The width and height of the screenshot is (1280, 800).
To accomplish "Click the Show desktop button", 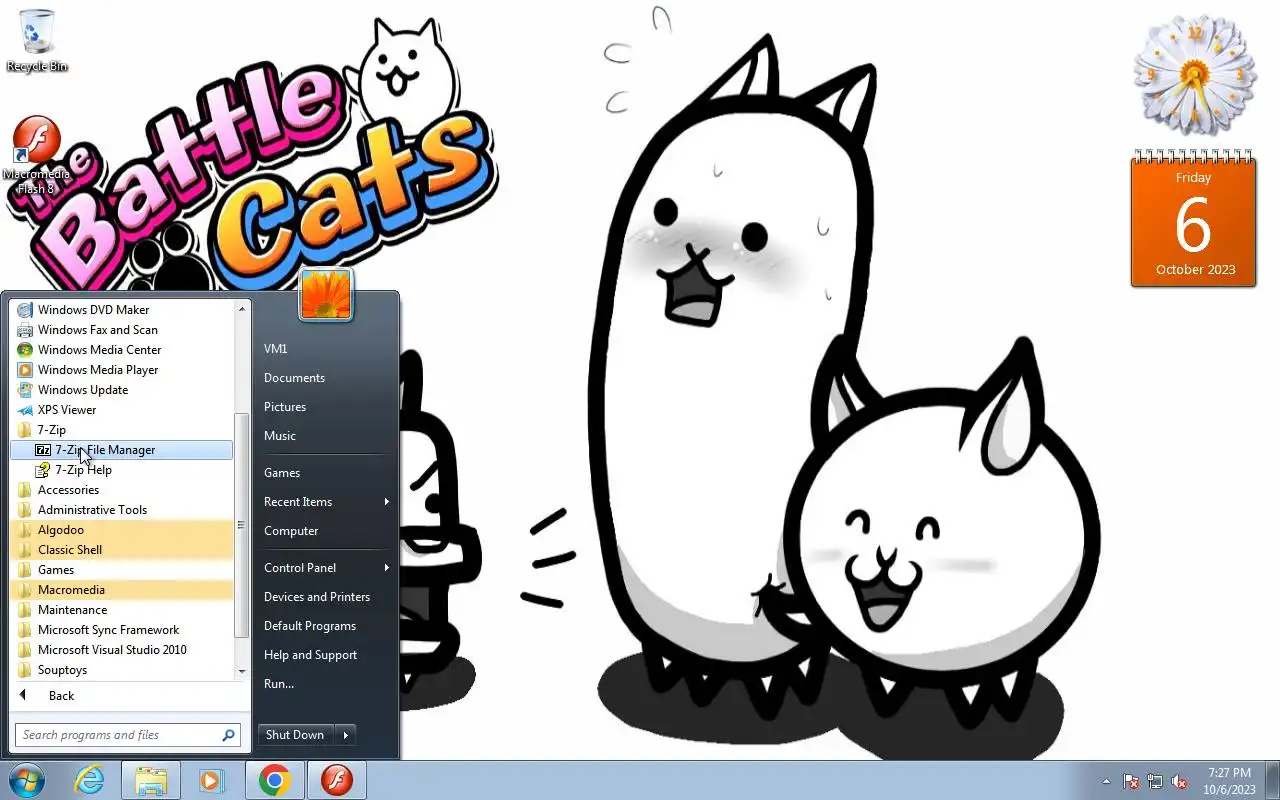I will click(x=1272, y=781).
